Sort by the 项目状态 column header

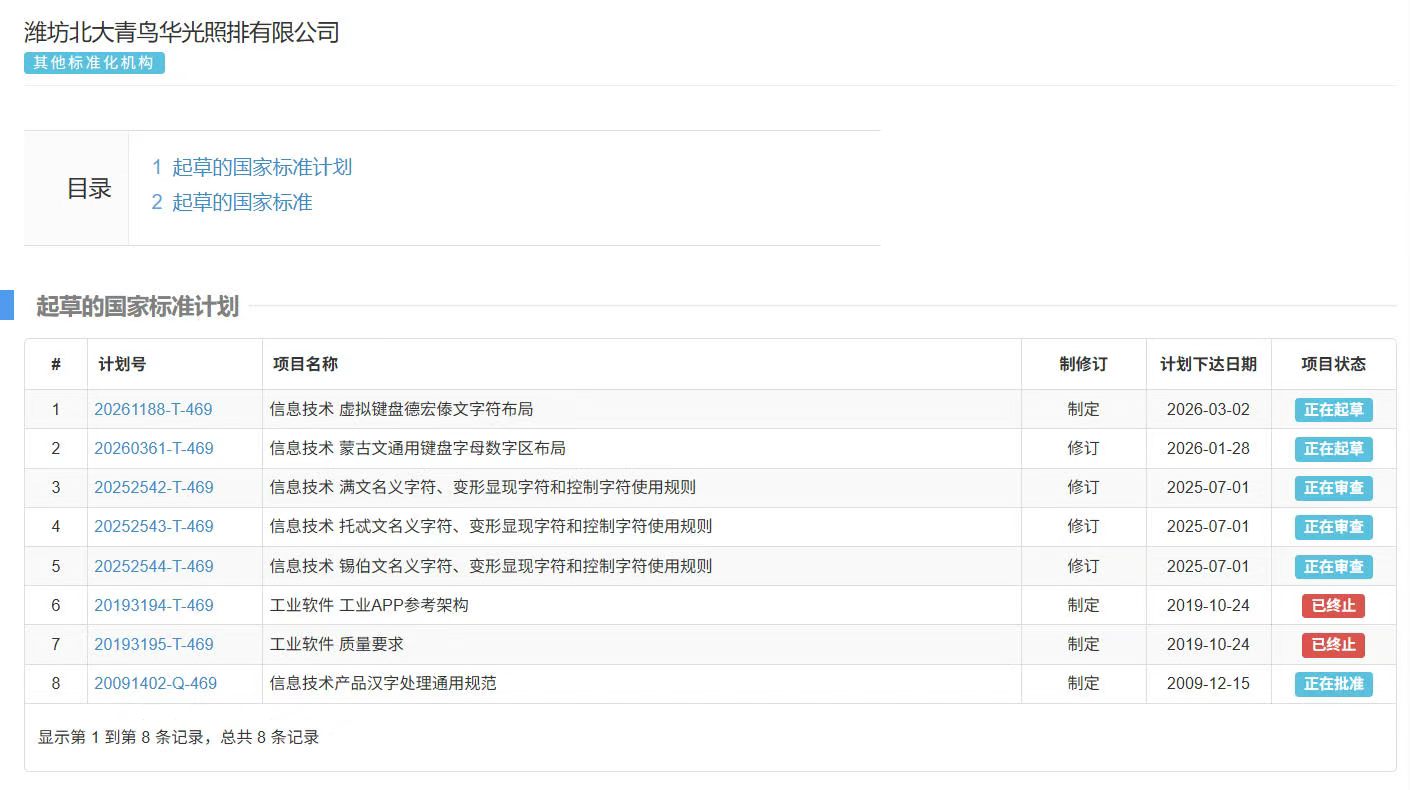[x=1333, y=364]
